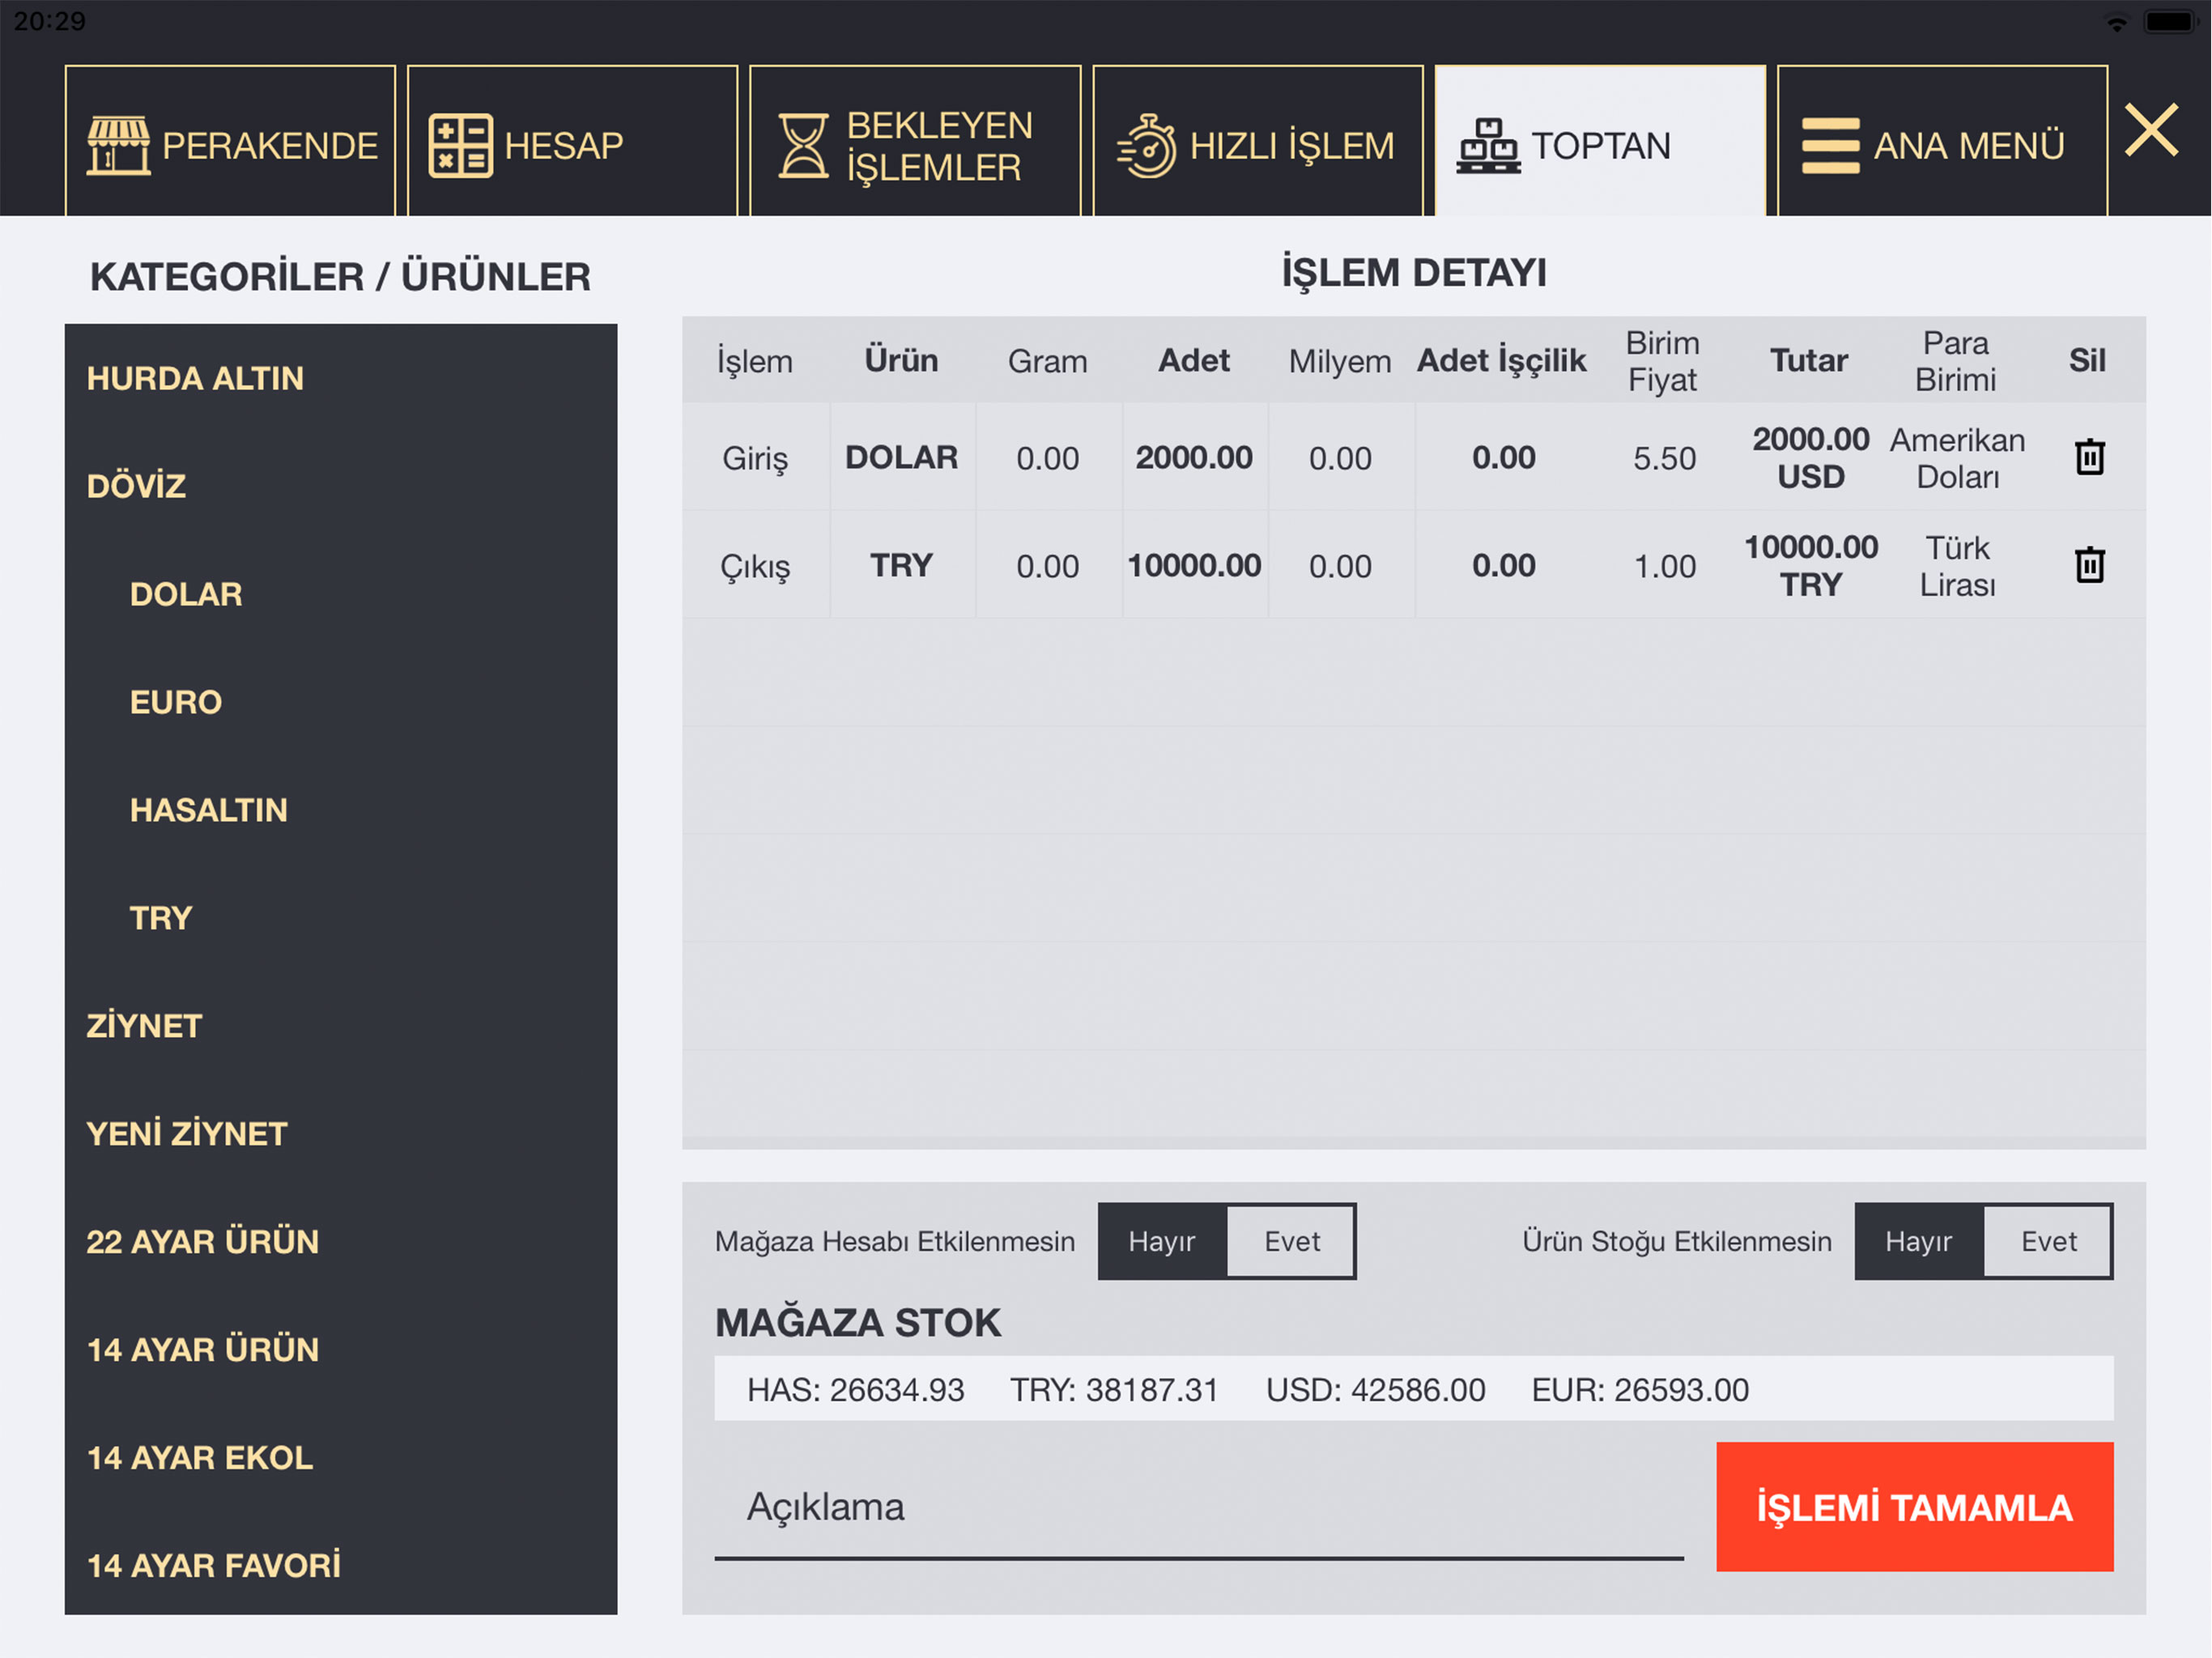Click the 10000.00 TRY amount cell
This screenshot has height=1658, width=2212.
point(1811,566)
